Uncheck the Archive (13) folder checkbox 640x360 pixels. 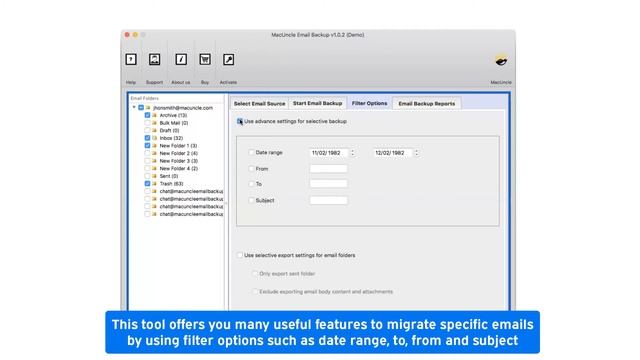pos(147,116)
